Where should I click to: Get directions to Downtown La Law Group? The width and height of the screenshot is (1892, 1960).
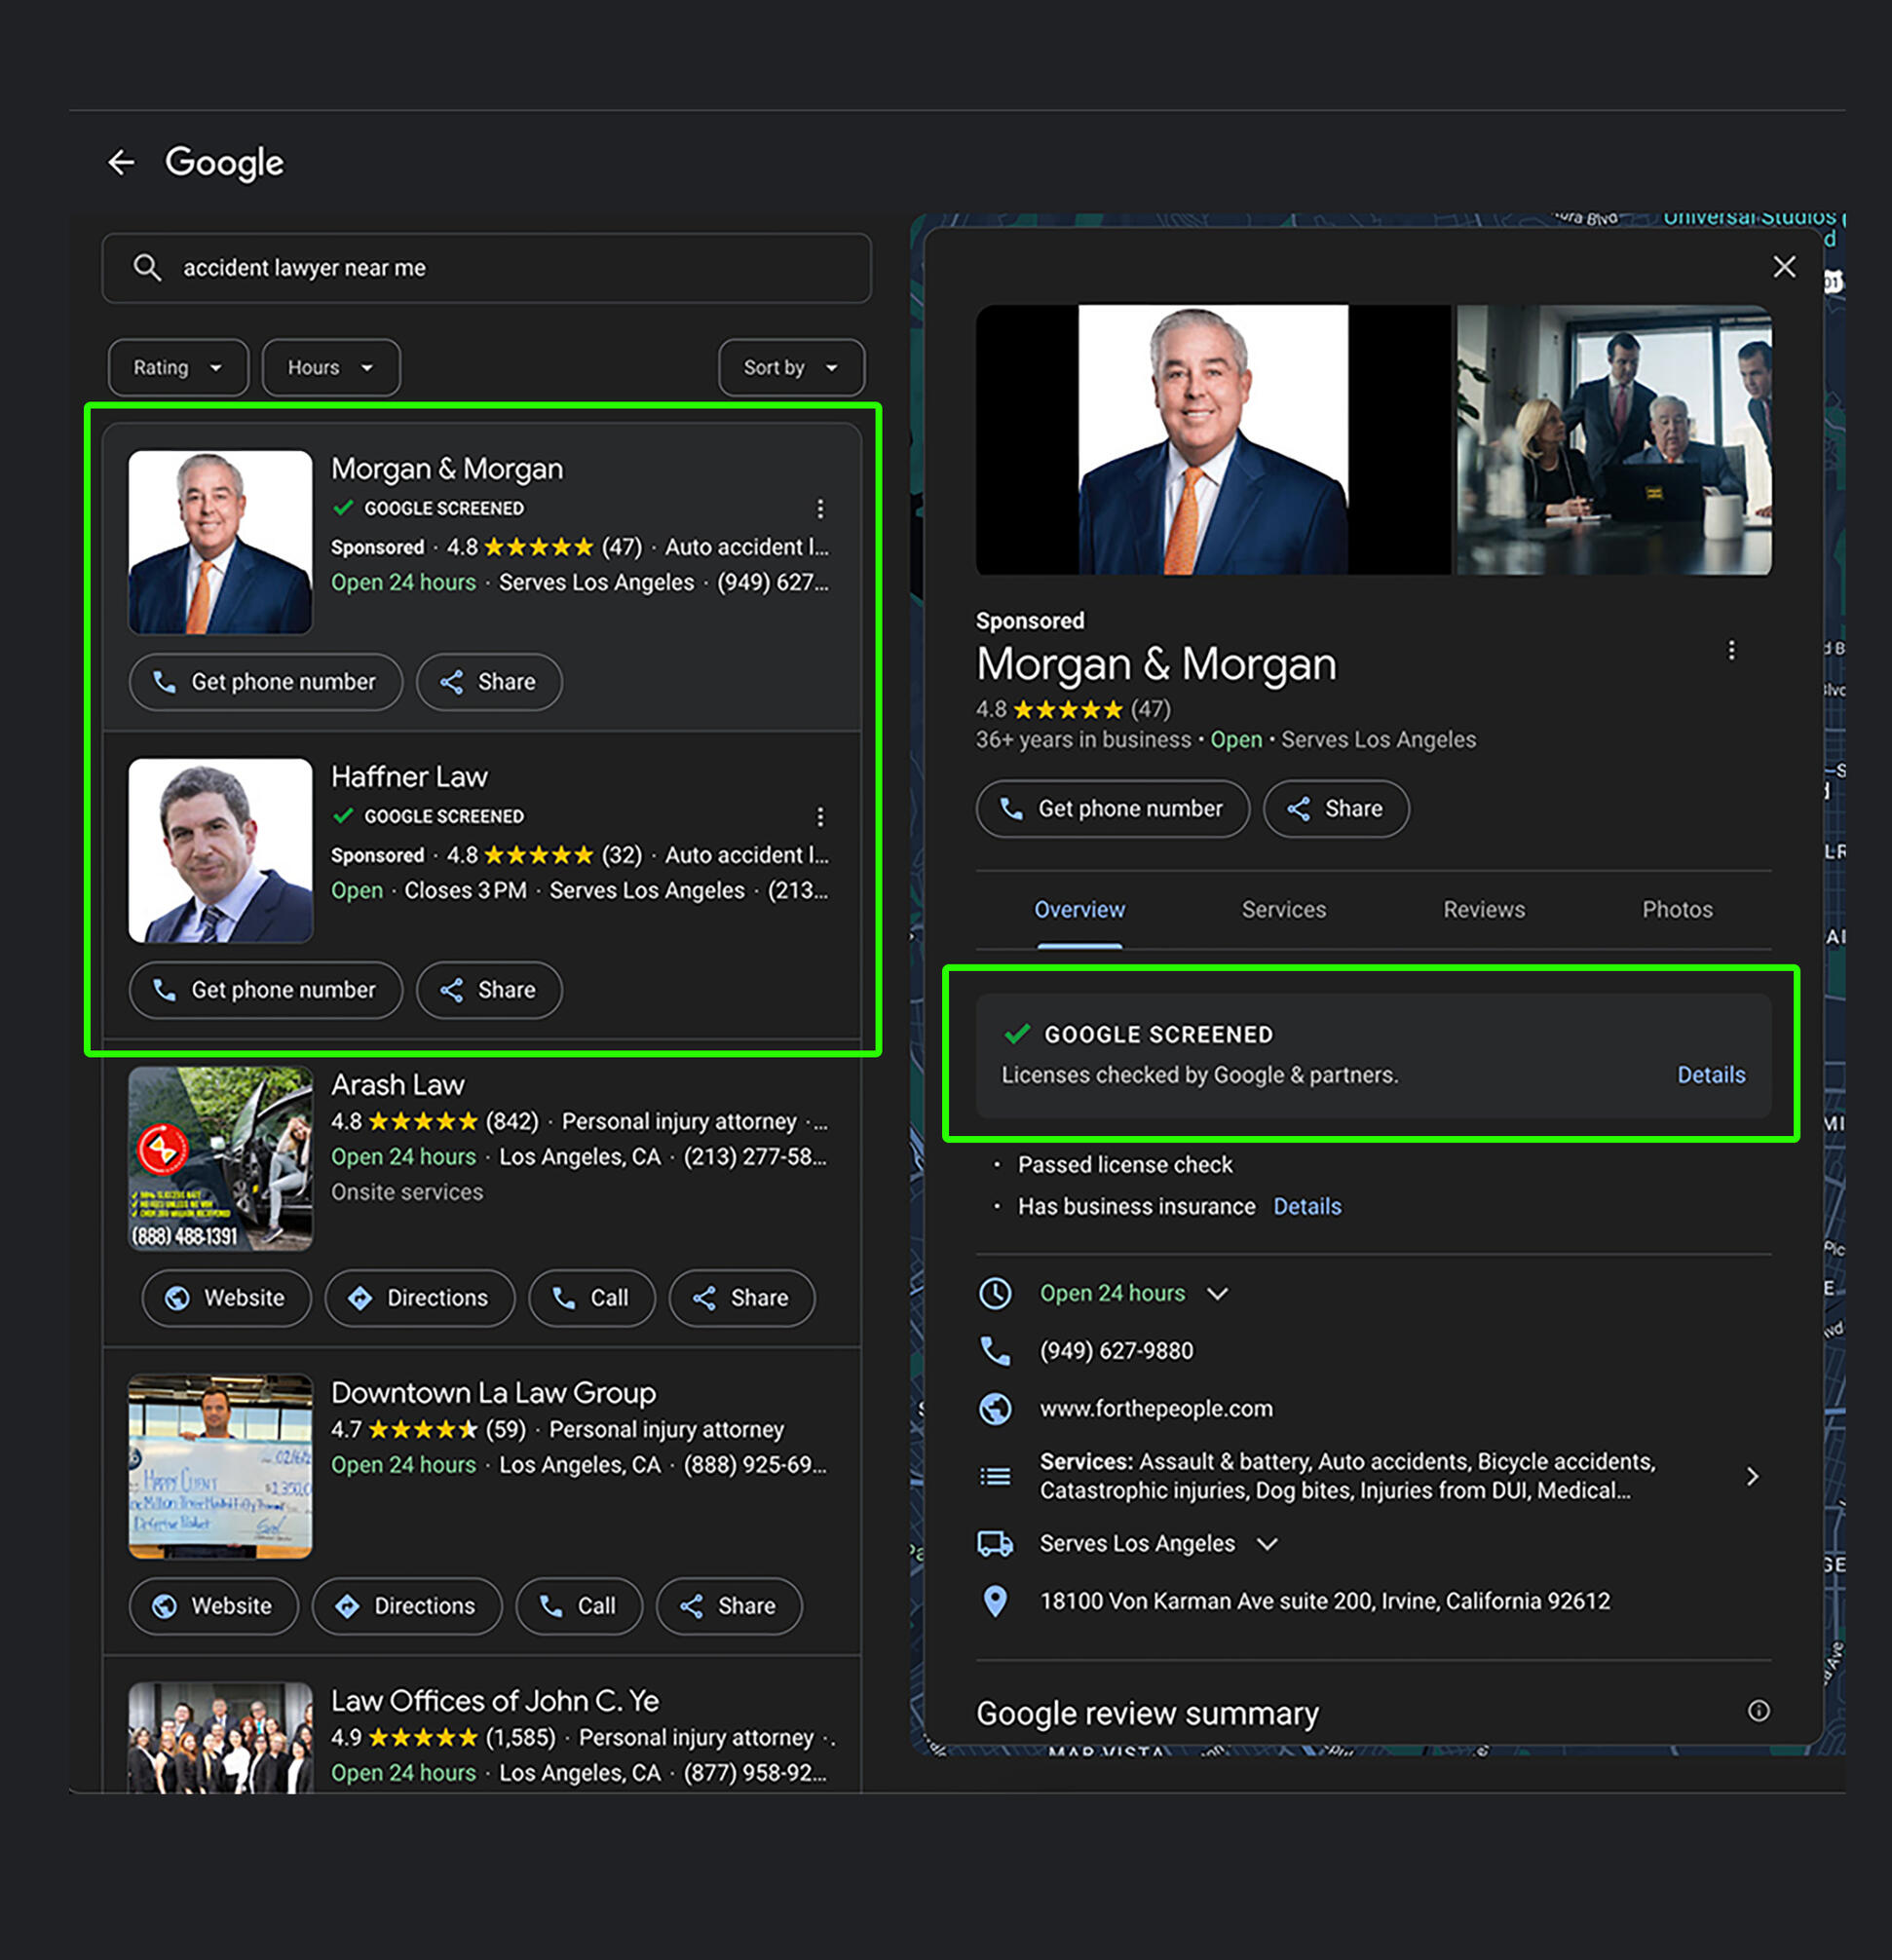(407, 1606)
